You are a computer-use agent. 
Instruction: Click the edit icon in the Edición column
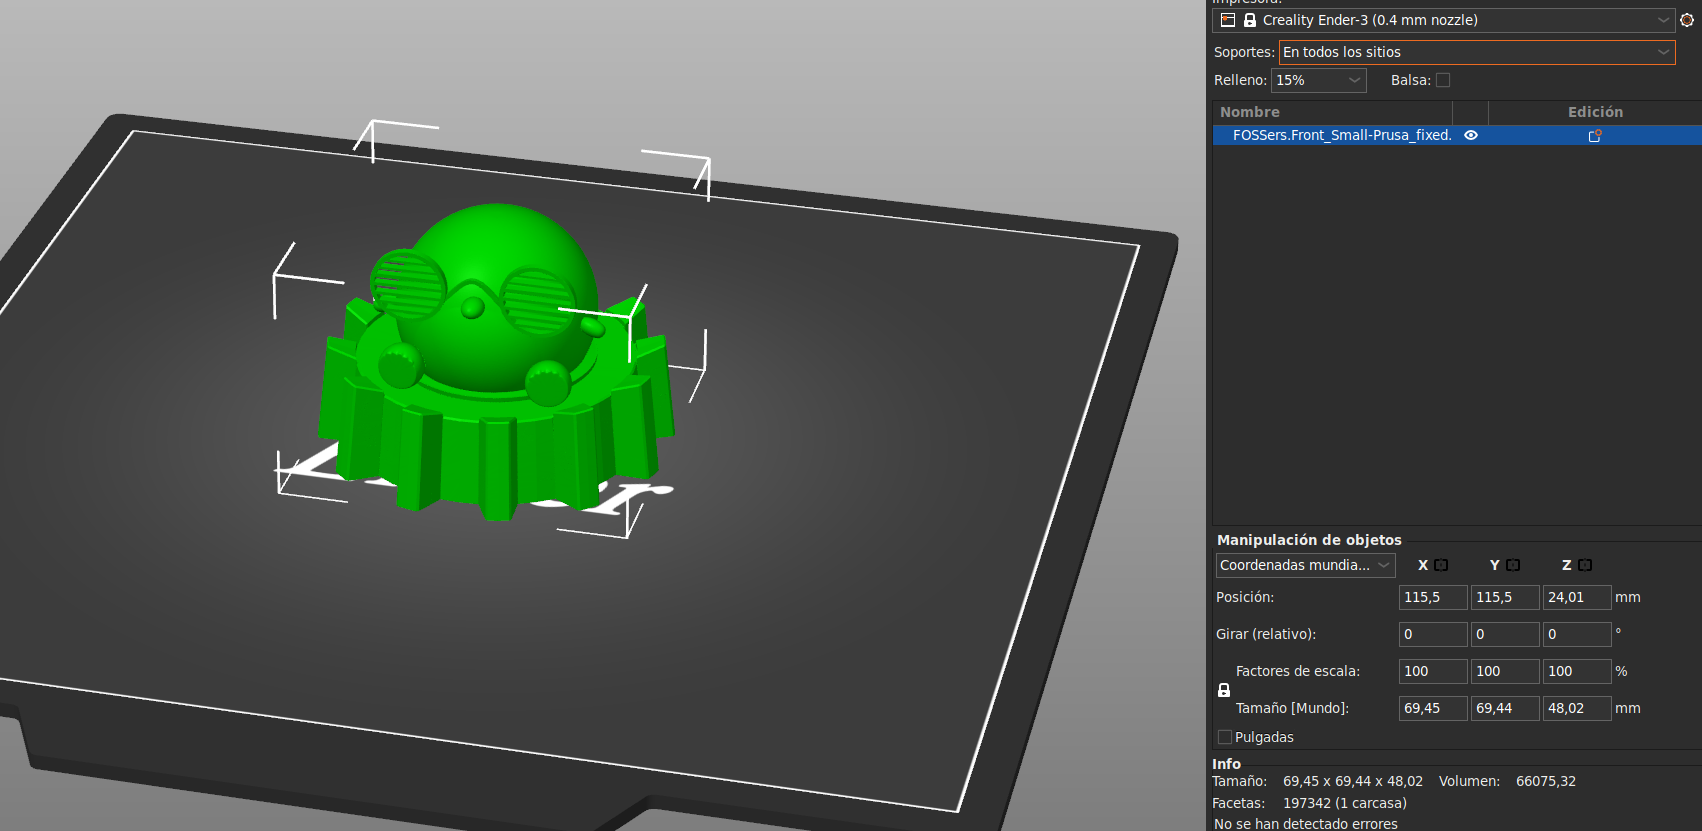[x=1595, y=135]
